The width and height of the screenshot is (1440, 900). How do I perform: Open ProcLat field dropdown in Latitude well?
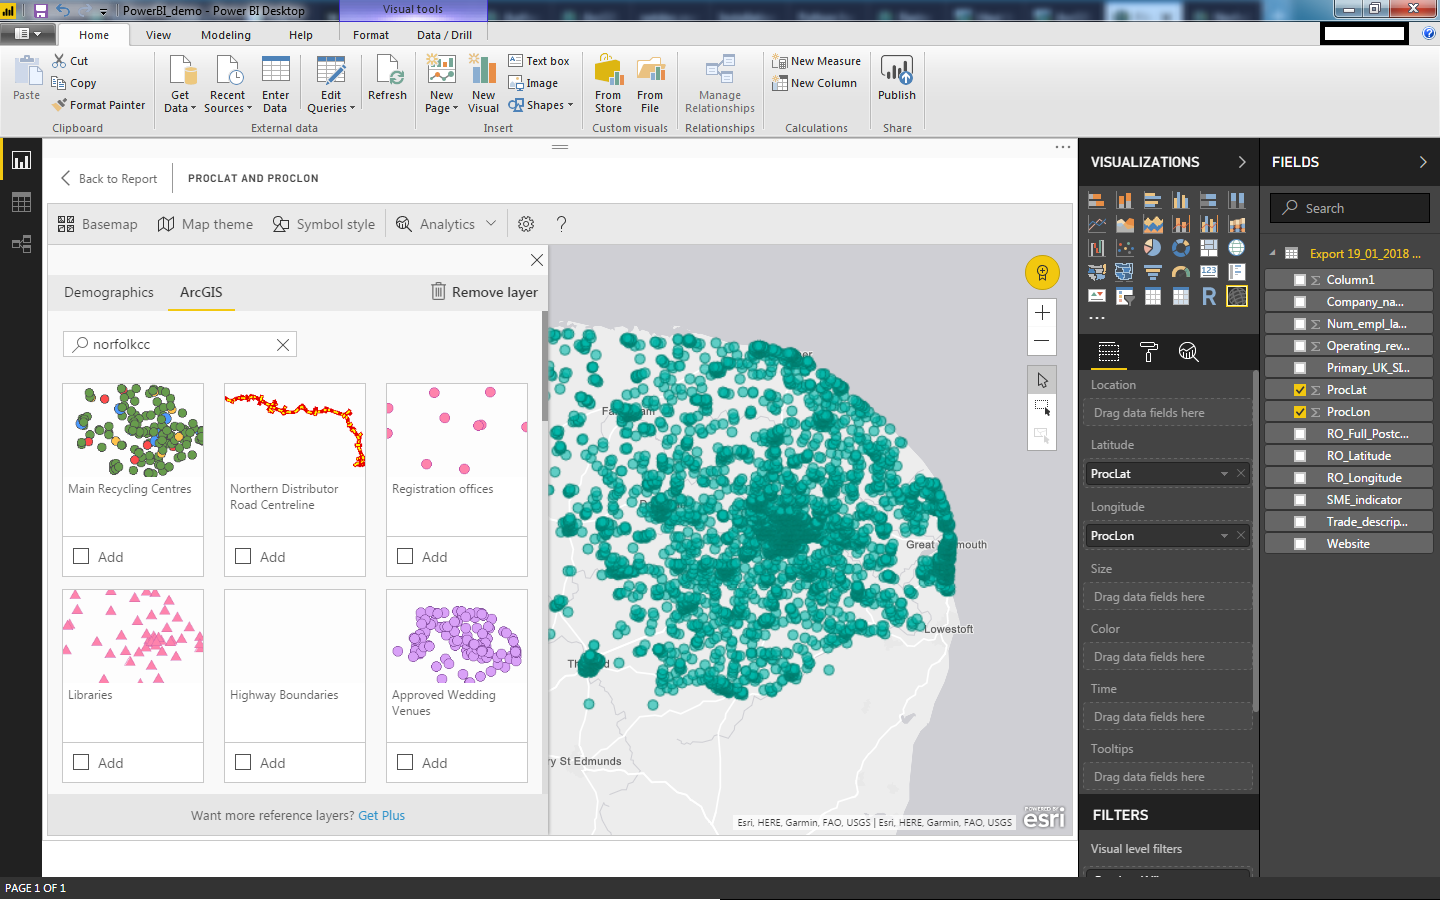click(x=1224, y=474)
